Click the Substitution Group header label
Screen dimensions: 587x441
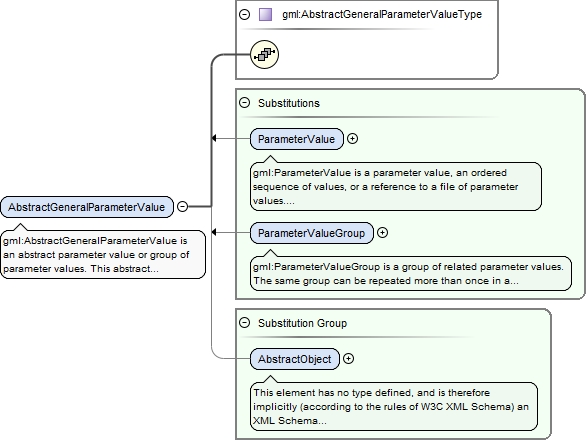click(302, 323)
